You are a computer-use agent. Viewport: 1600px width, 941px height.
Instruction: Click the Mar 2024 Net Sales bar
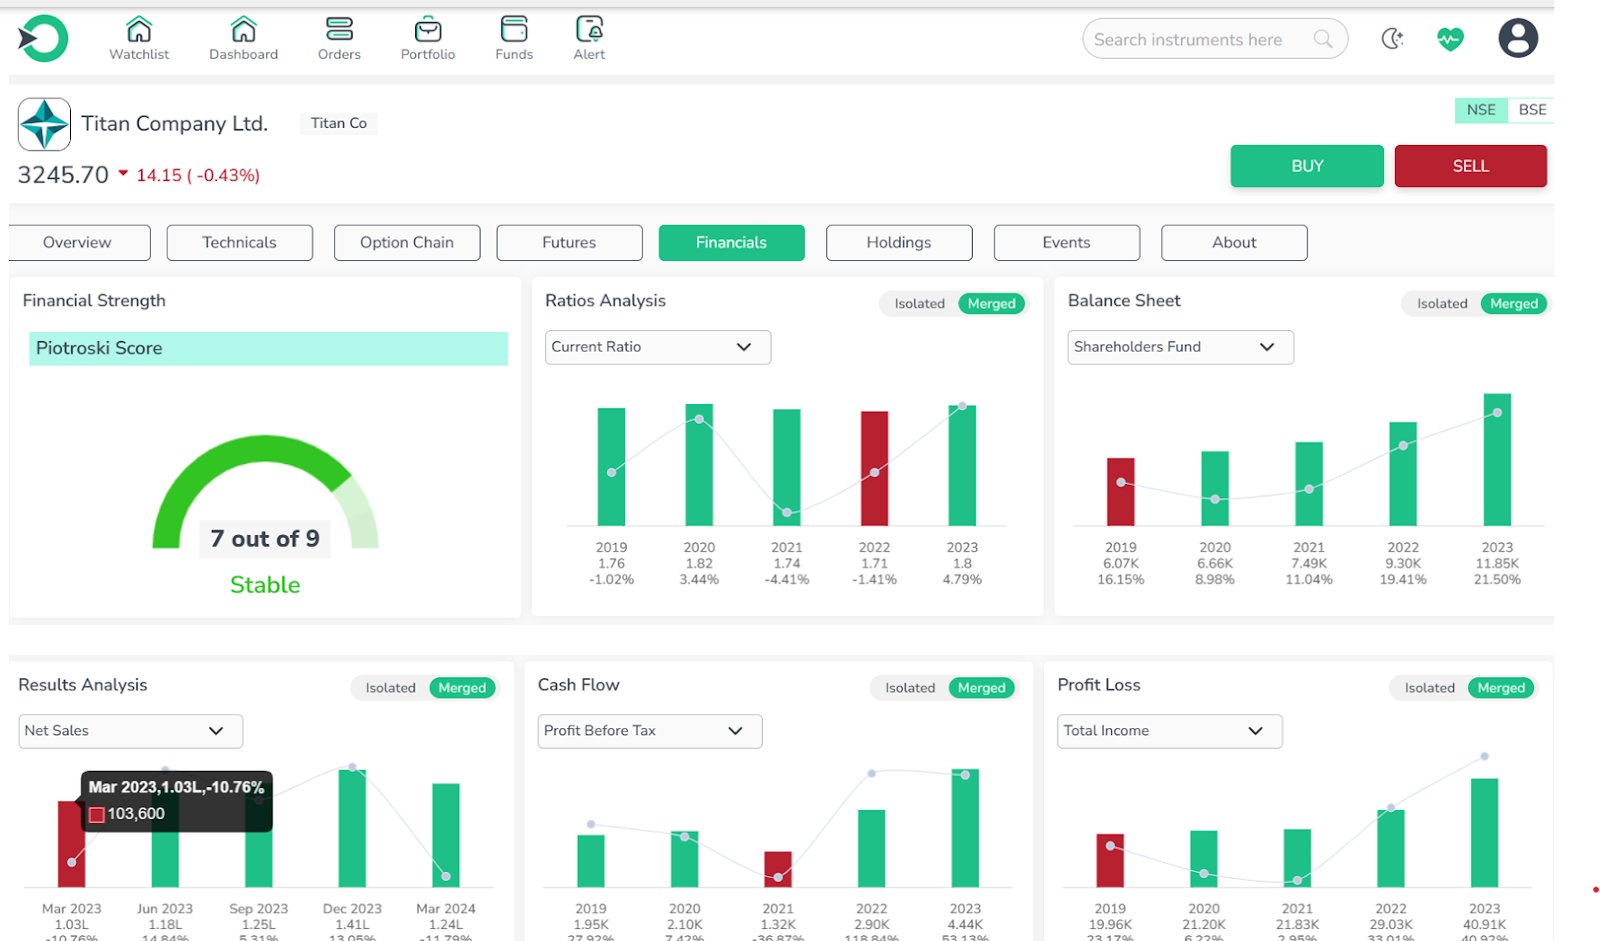tap(446, 835)
